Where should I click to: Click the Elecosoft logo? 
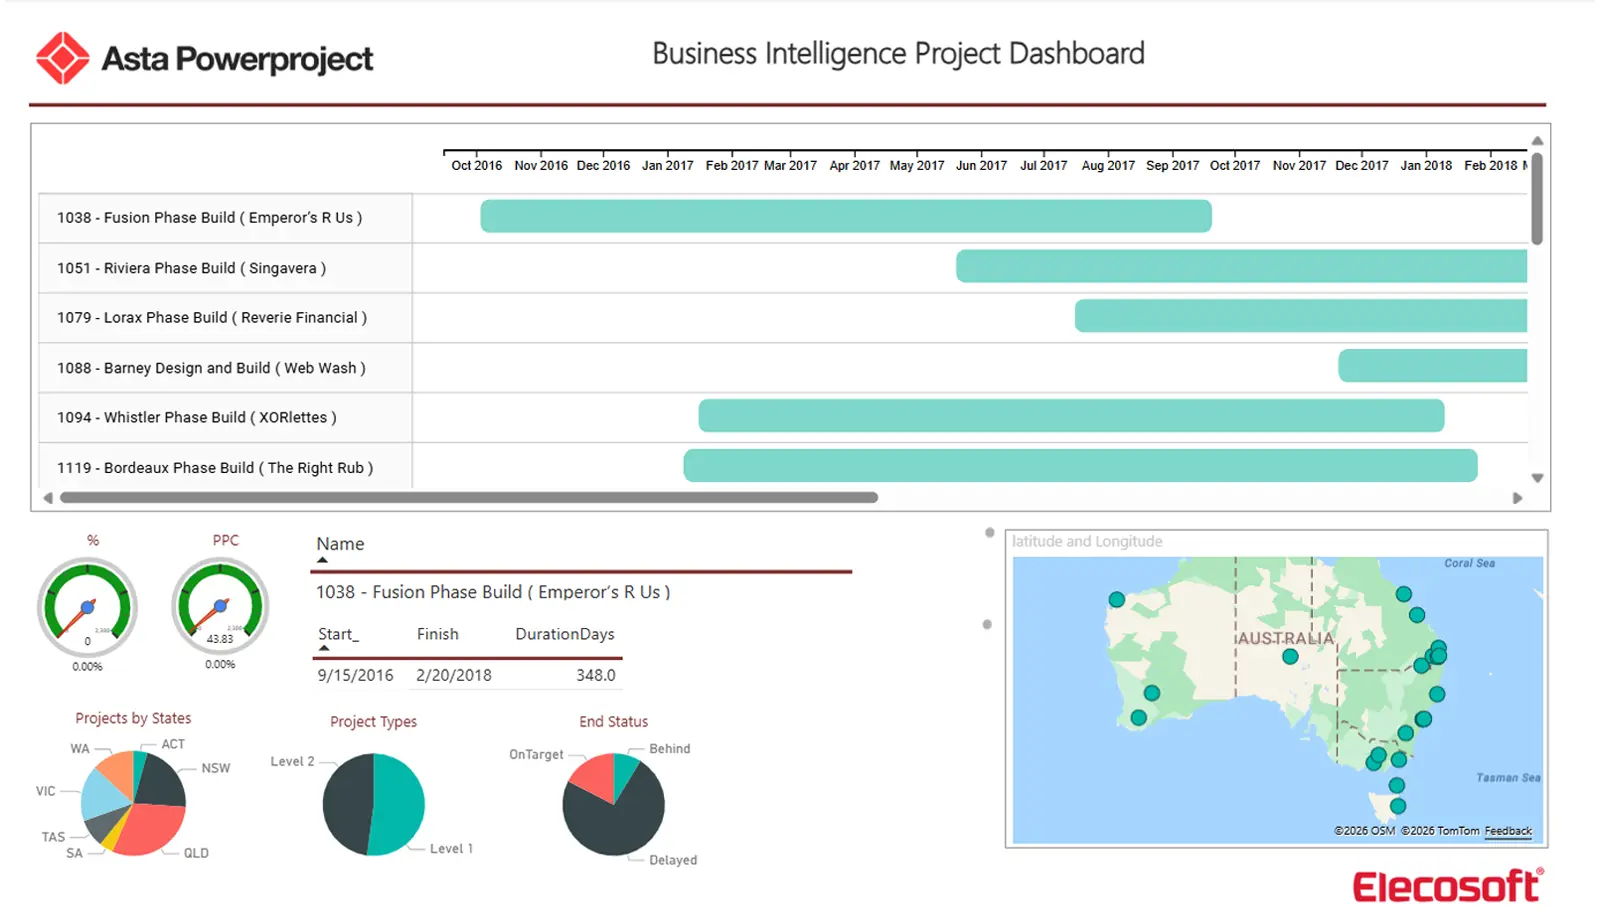[1446, 884]
